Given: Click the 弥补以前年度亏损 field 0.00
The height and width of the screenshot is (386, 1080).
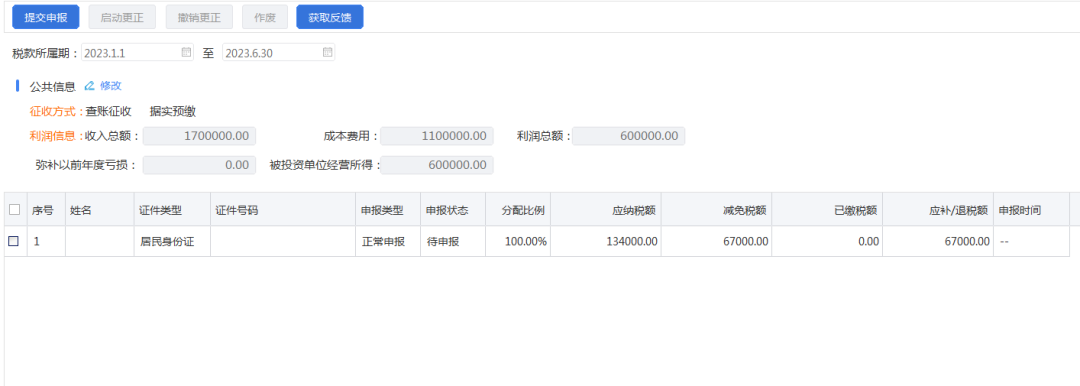Looking at the screenshot, I should point(199,165).
